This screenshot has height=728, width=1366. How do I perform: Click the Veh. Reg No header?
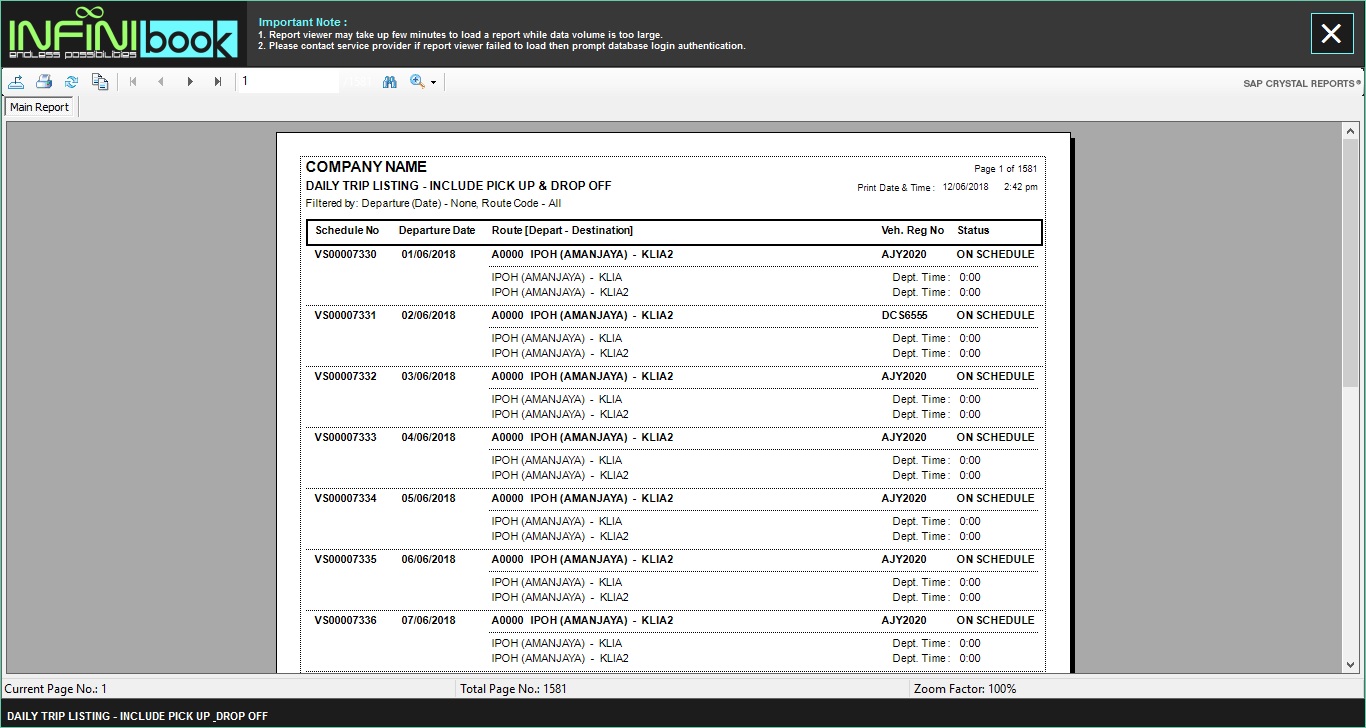point(912,231)
